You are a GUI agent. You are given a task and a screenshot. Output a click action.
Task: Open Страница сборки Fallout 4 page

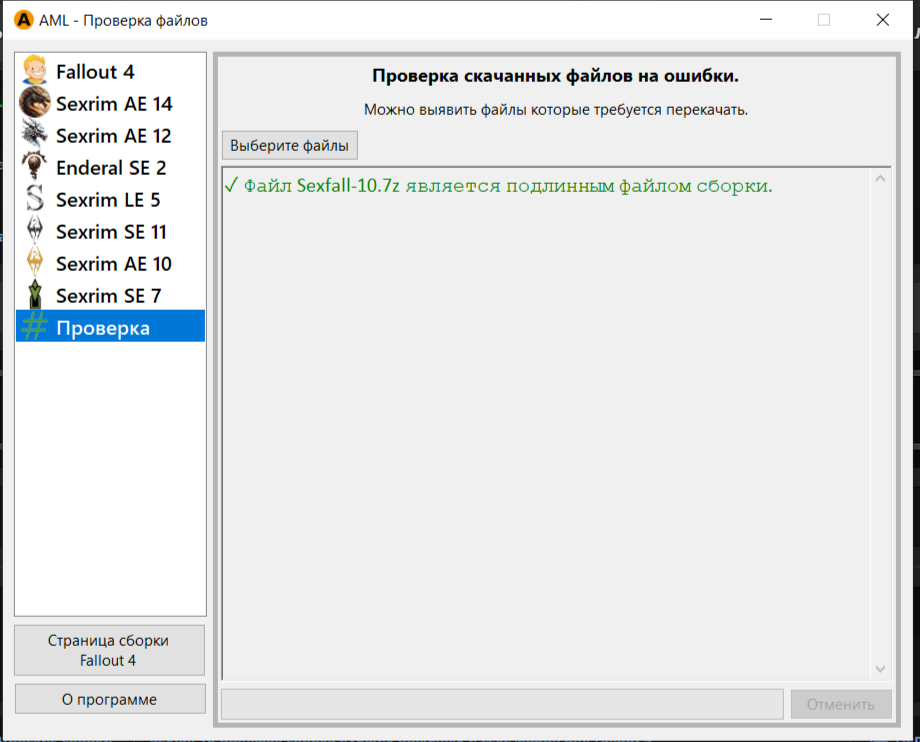click(109, 650)
